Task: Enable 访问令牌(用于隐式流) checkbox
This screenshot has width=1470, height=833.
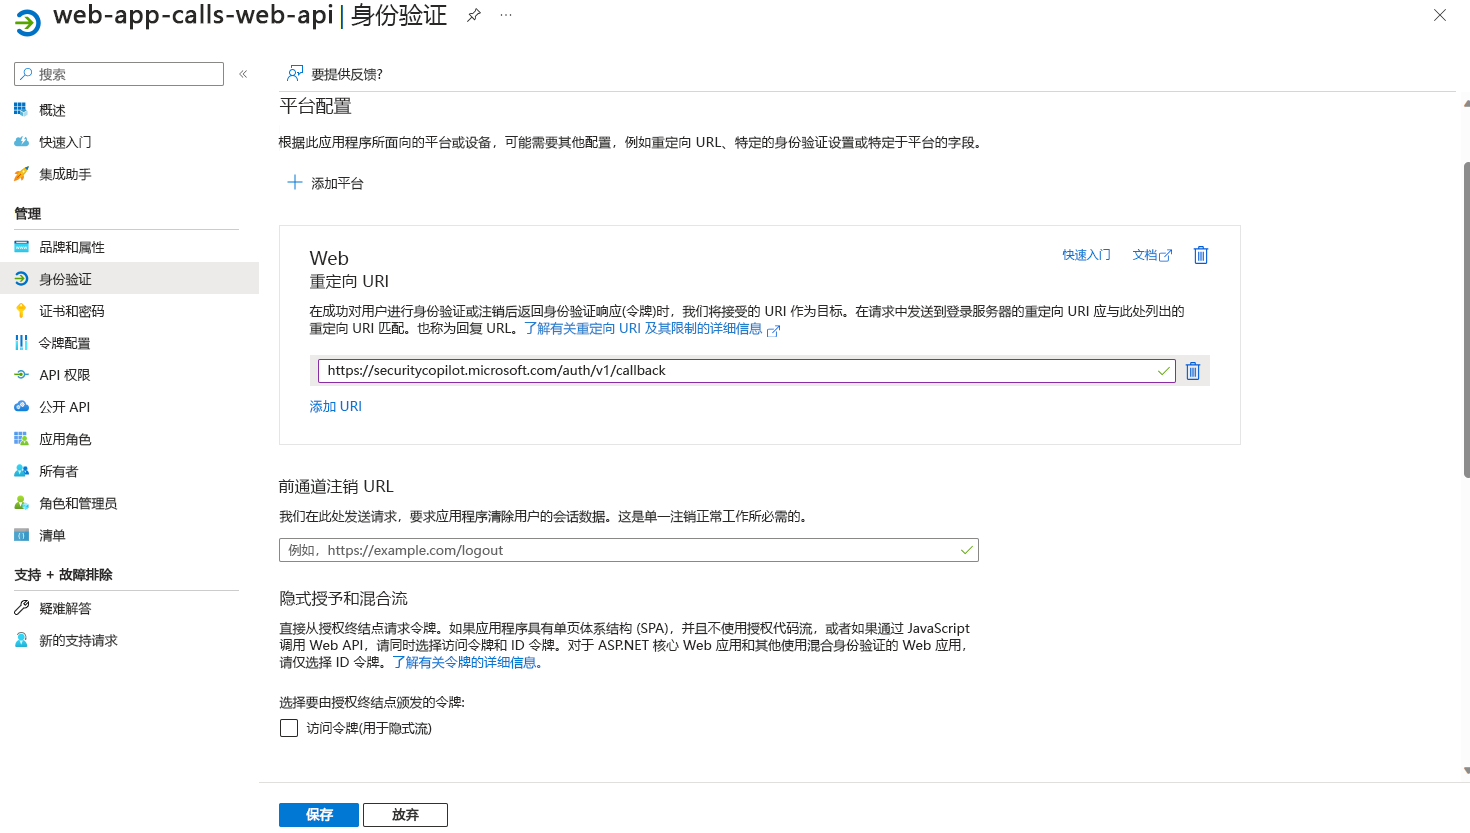Action: click(287, 728)
